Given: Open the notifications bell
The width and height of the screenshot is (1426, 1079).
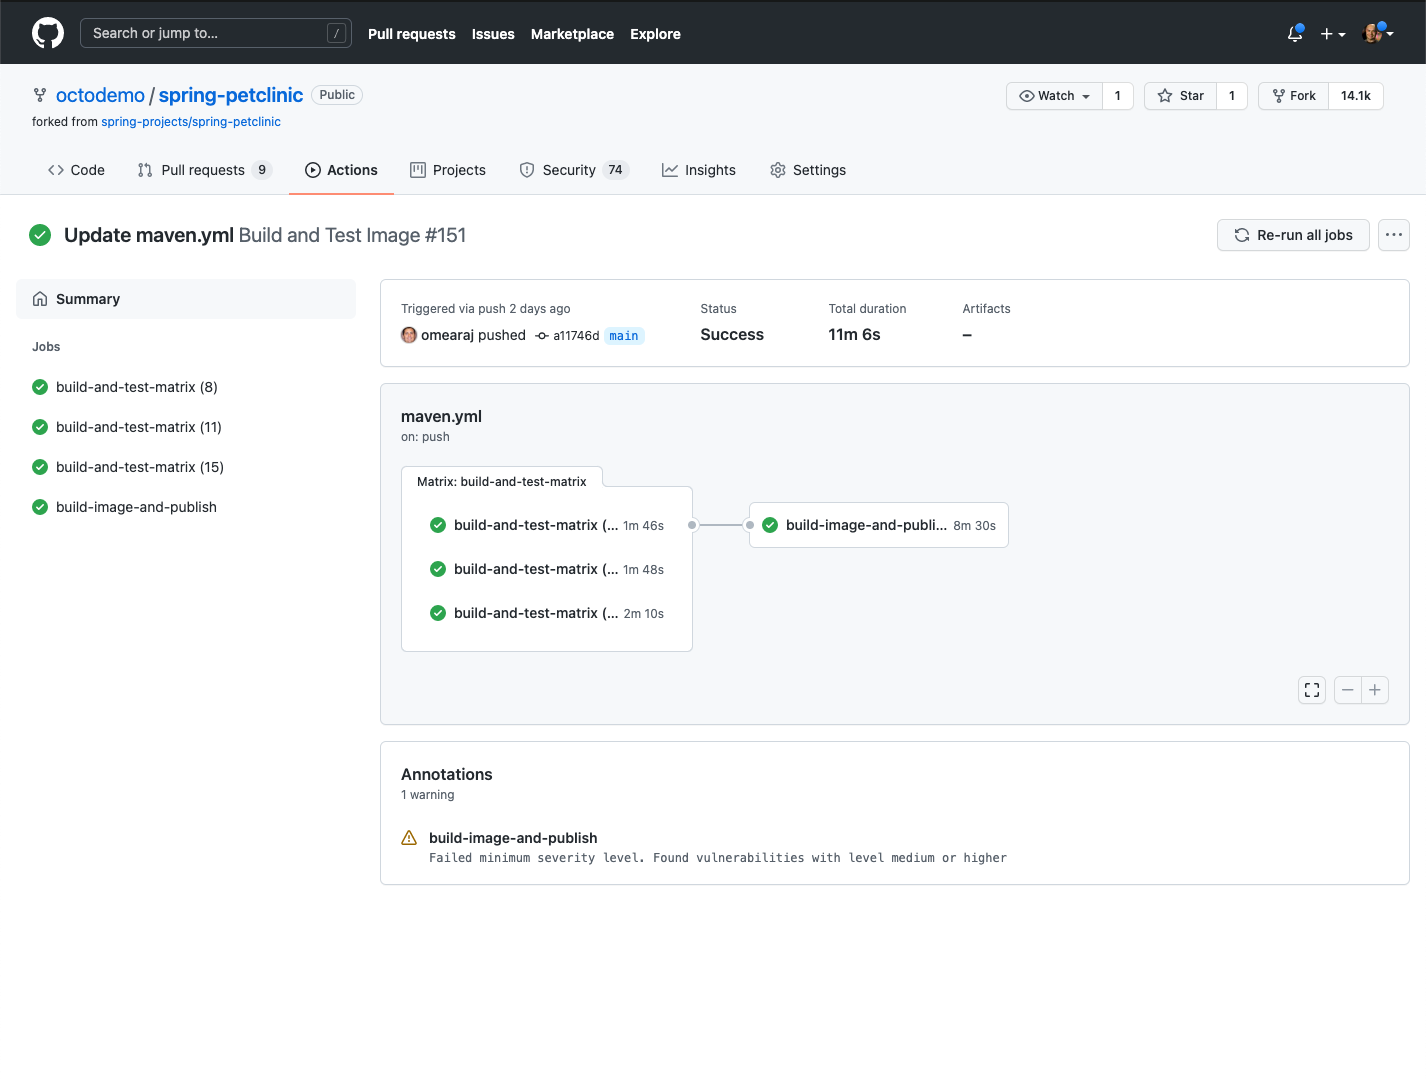Looking at the screenshot, I should click(1295, 33).
